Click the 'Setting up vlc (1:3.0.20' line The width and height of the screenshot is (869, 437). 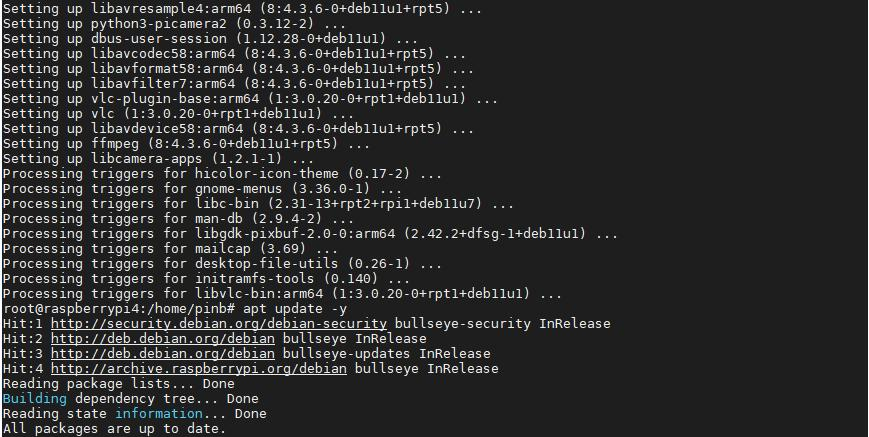coord(178,114)
